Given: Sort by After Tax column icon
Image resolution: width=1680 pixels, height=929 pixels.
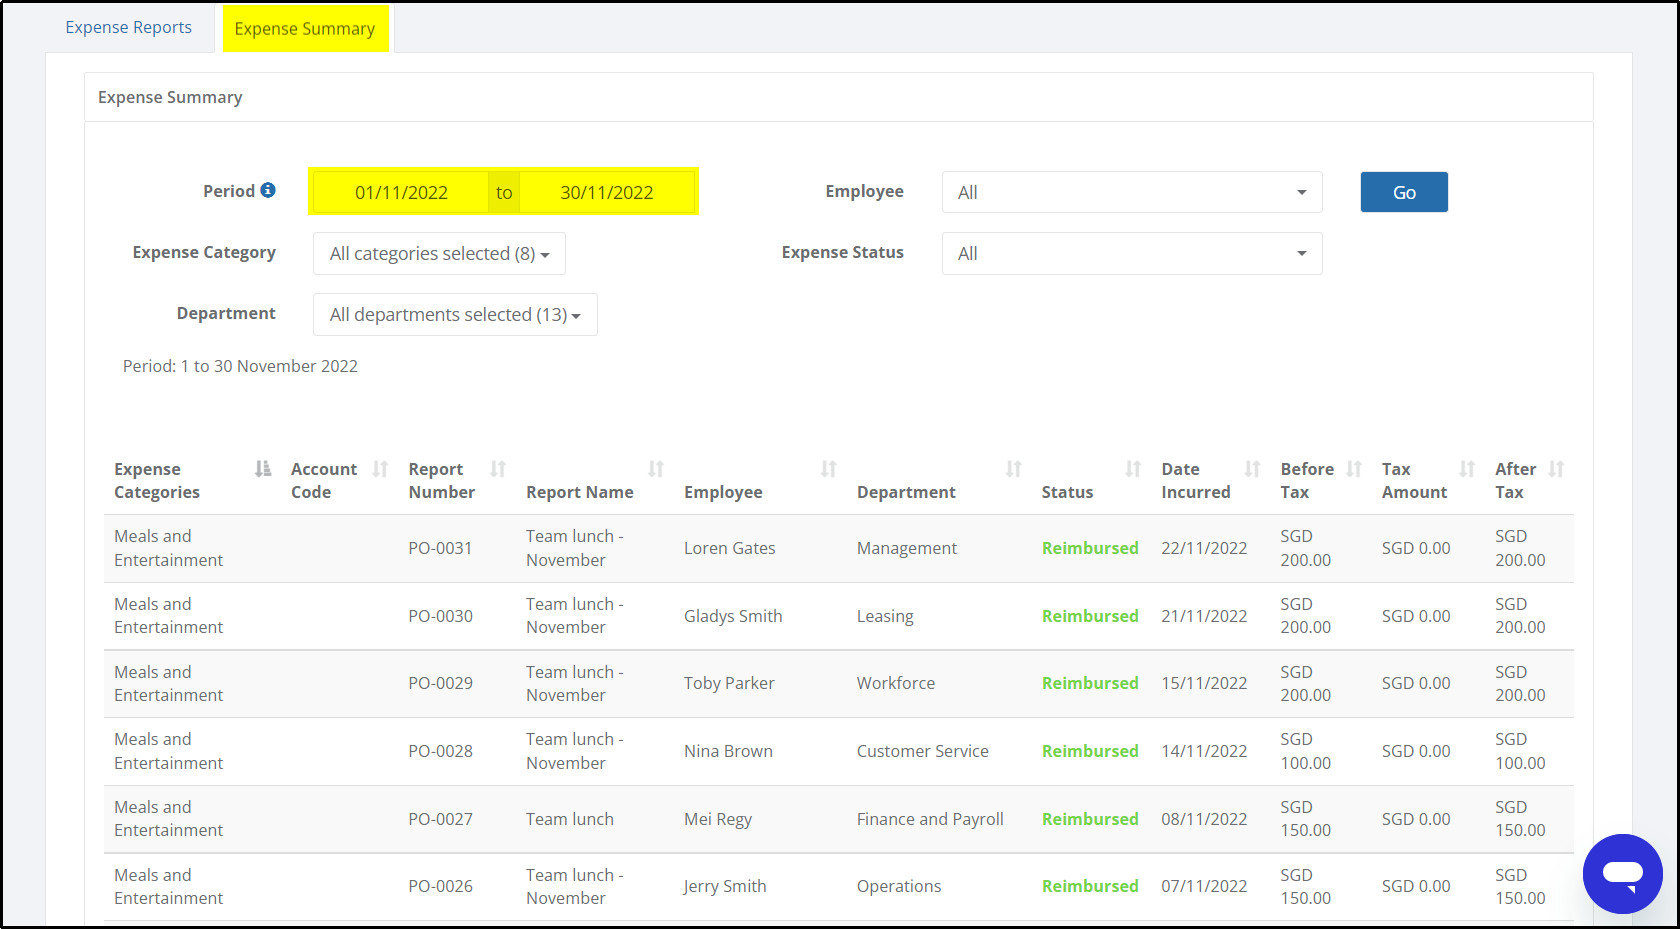Looking at the screenshot, I should click(1556, 469).
